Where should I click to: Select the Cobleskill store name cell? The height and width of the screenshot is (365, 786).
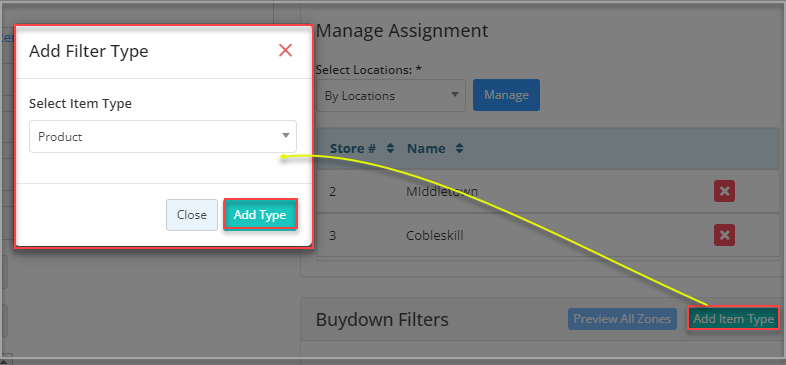[x=435, y=235]
